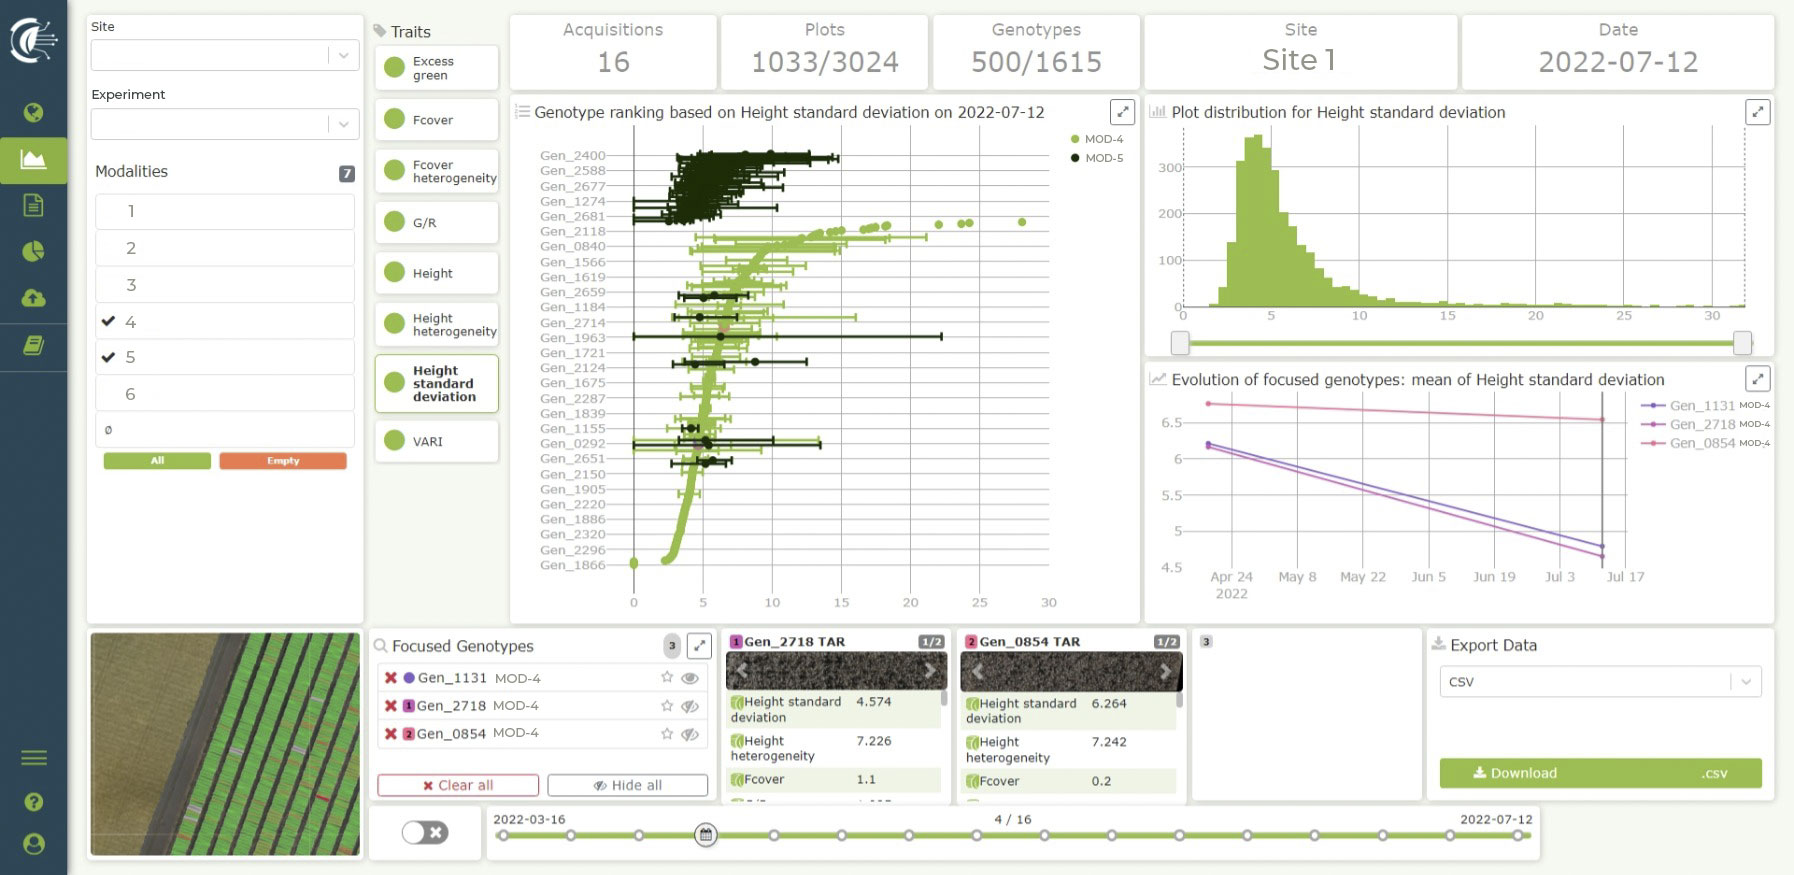The width and height of the screenshot is (1794, 875).
Task: Toggle visibility of Gen_2718
Action: 689,706
